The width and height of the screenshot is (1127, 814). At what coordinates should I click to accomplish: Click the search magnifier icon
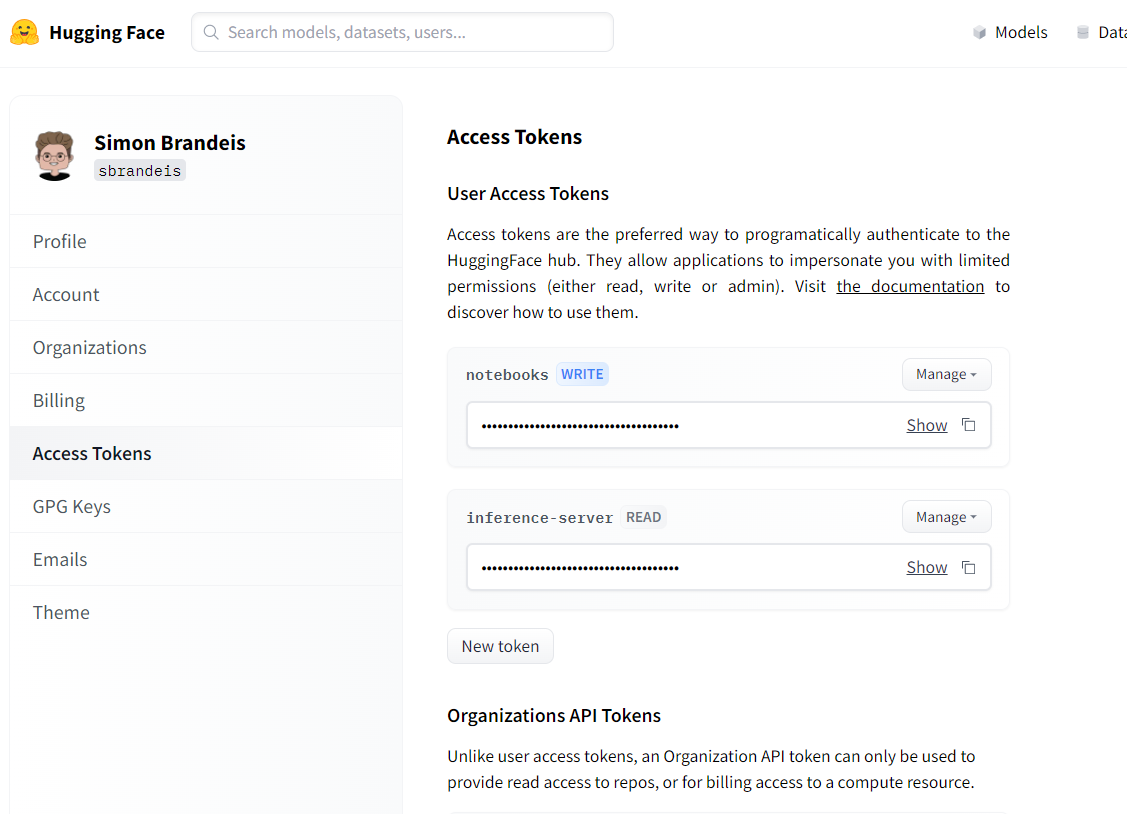(x=211, y=32)
